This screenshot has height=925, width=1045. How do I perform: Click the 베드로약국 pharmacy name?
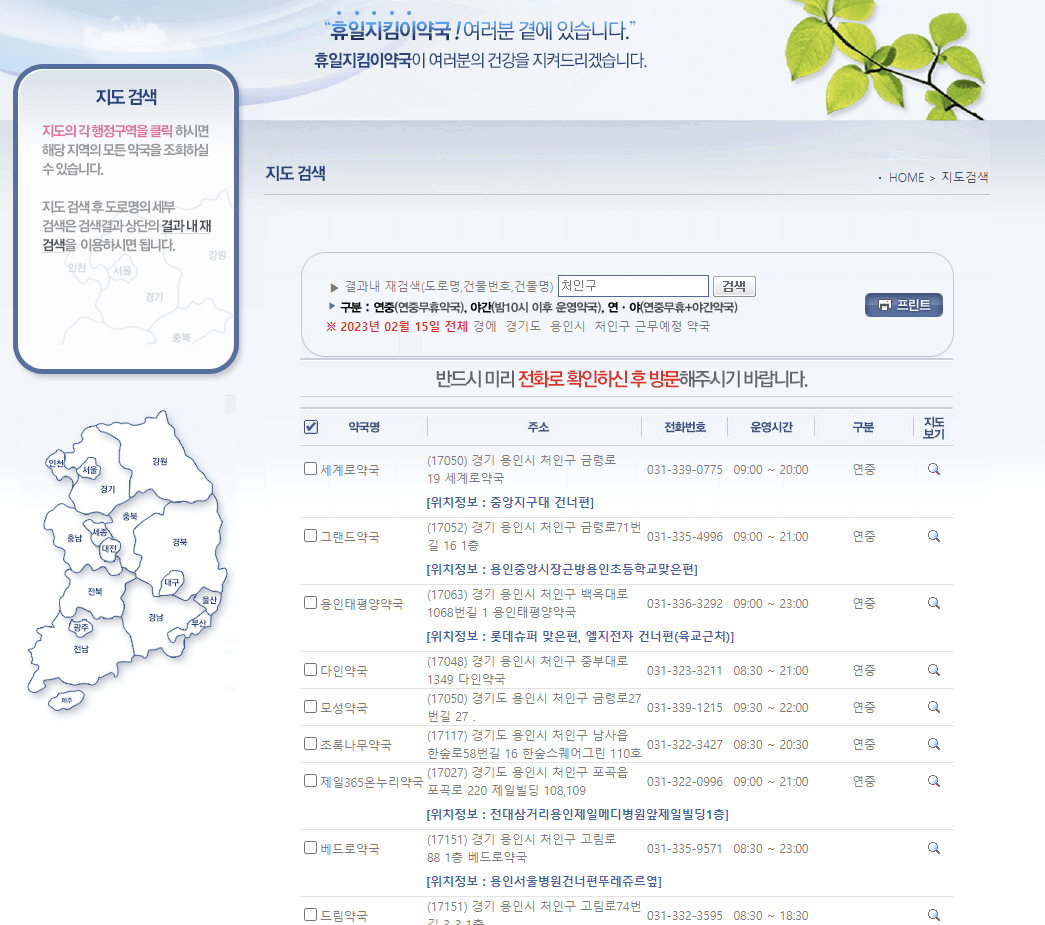point(350,849)
